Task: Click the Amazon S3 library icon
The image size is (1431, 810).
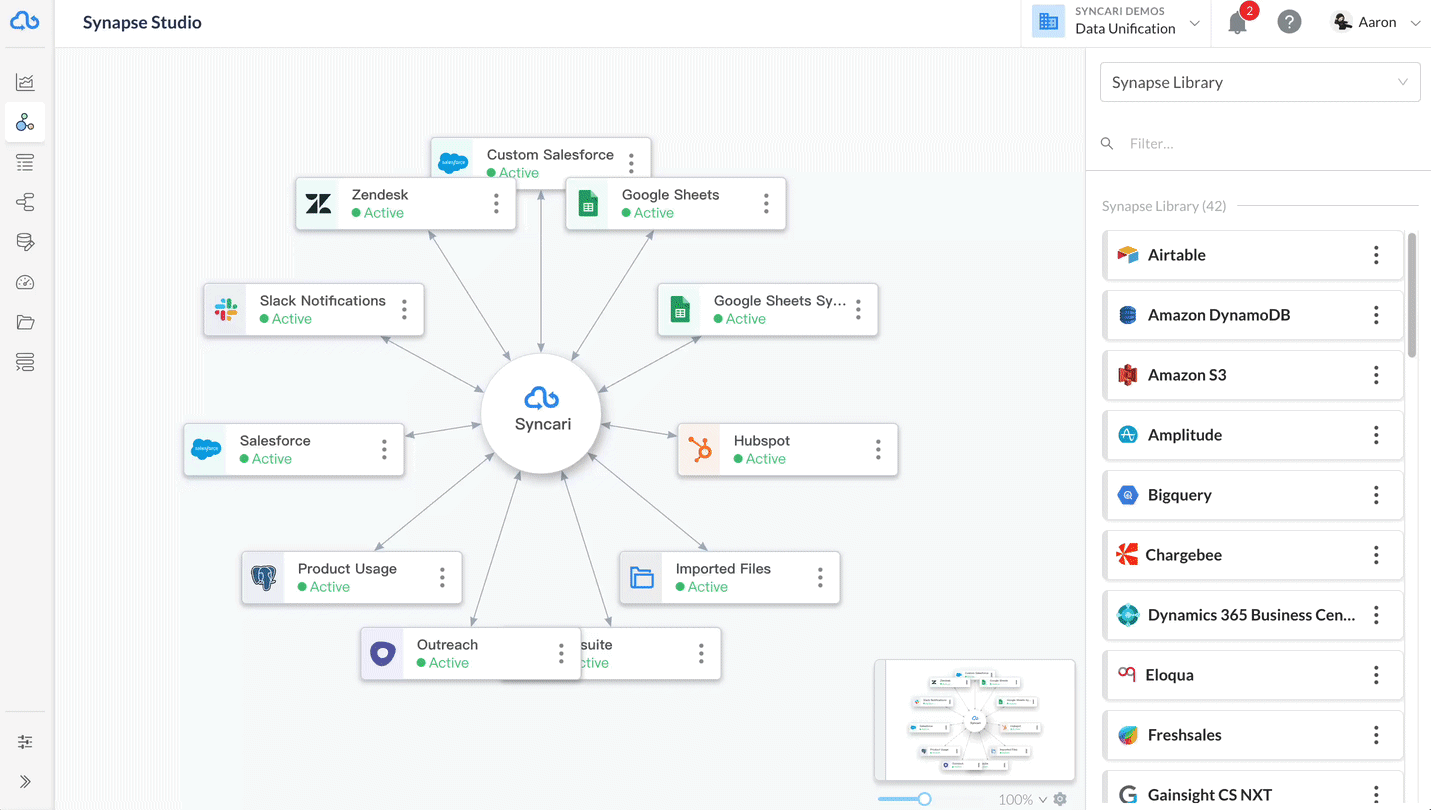Action: tap(1128, 375)
